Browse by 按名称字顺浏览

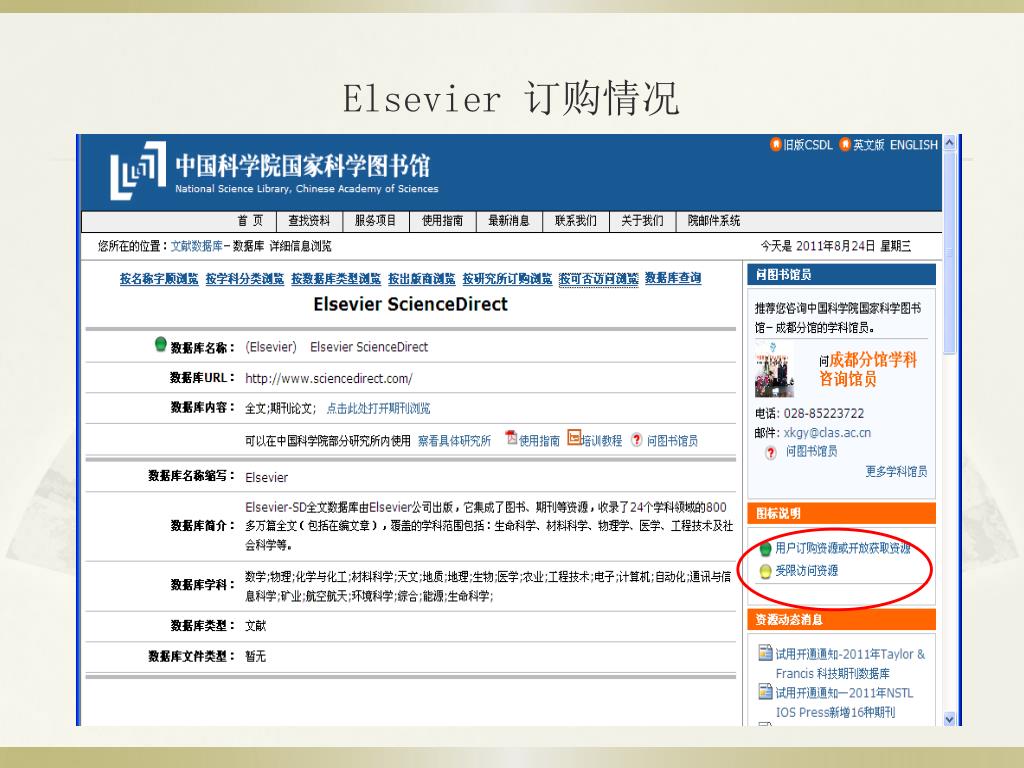click(159, 279)
